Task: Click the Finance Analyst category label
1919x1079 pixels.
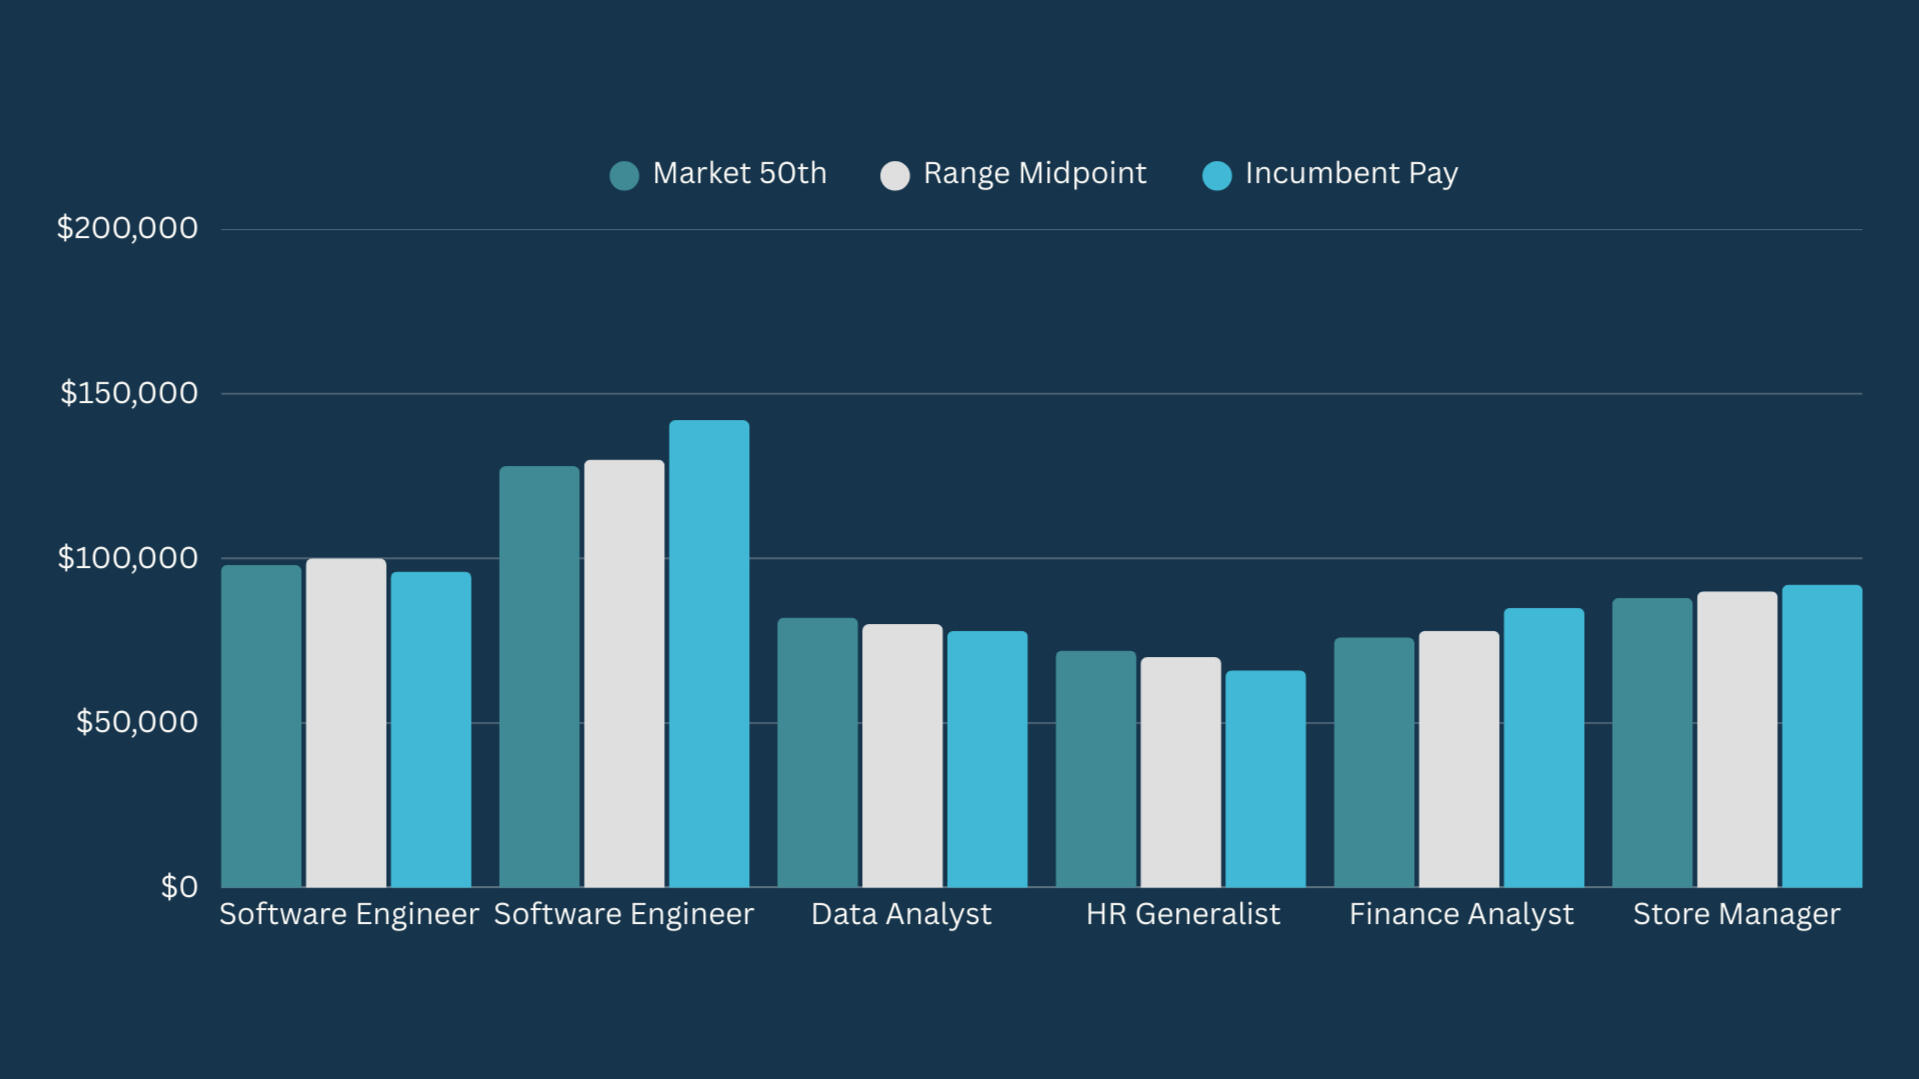Action: tap(1460, 914)
